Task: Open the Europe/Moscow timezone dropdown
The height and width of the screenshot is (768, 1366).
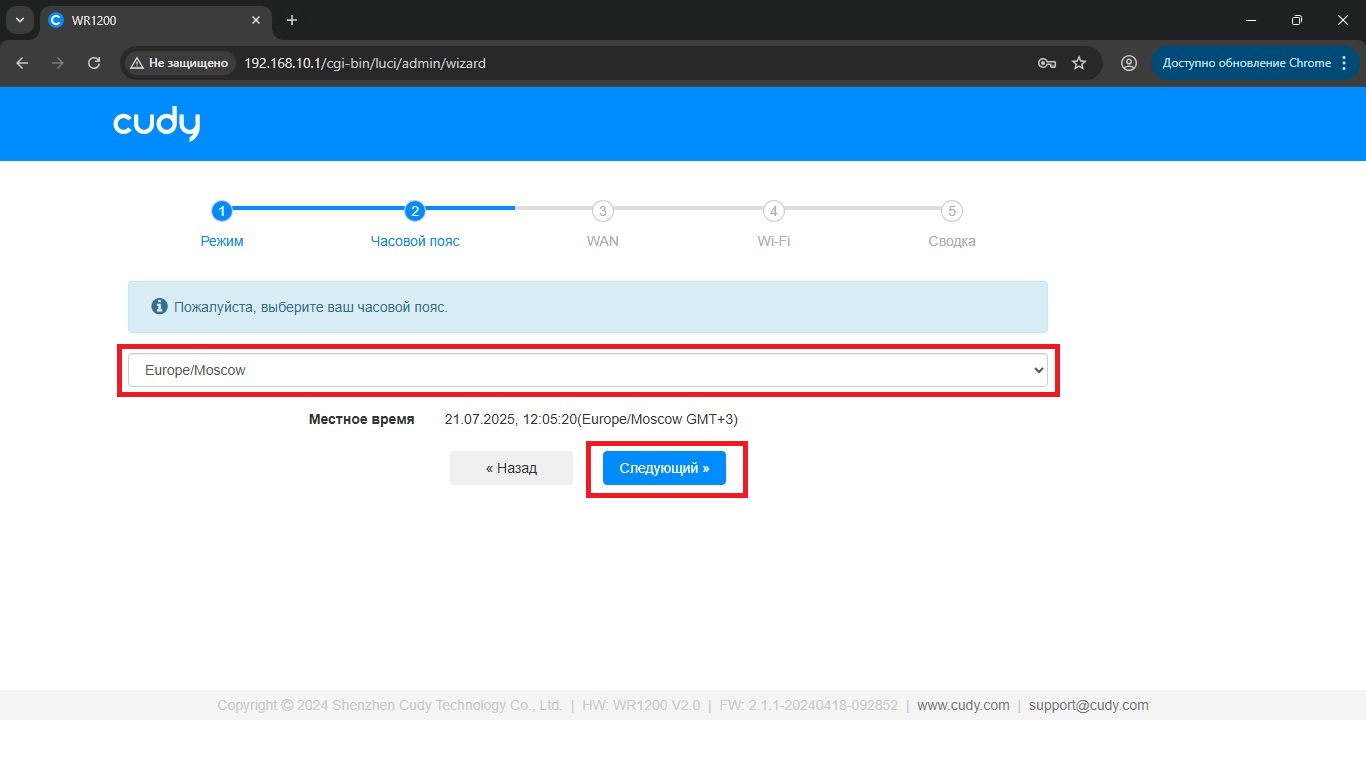Action: click(x=588, y=370)
